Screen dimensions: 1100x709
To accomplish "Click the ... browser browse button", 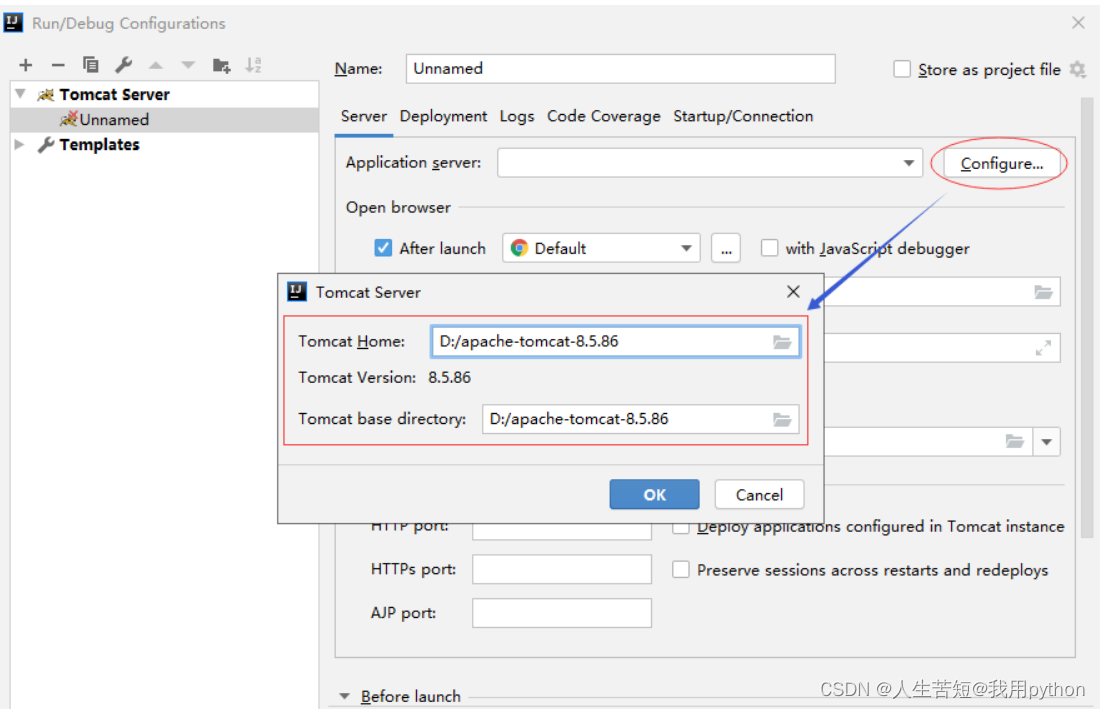I will [726, 248].
